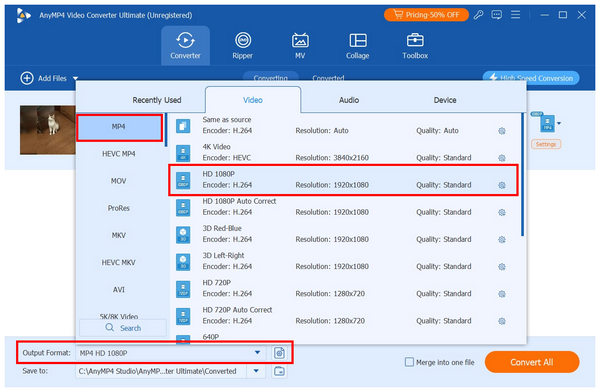Open the Collage module
Image resolution: width=600 pixels, height=392 pixels.
coord(357,46)
